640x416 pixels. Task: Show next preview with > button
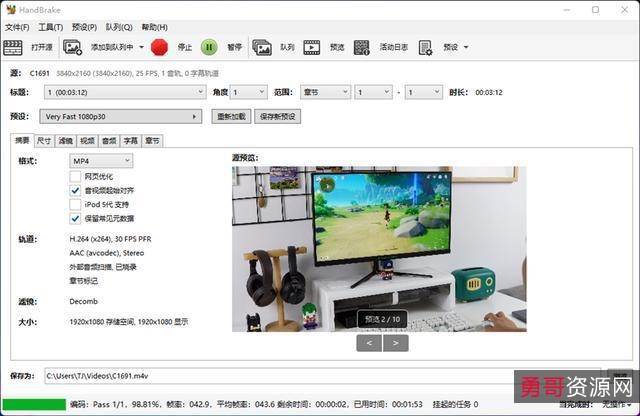[396, 343]
